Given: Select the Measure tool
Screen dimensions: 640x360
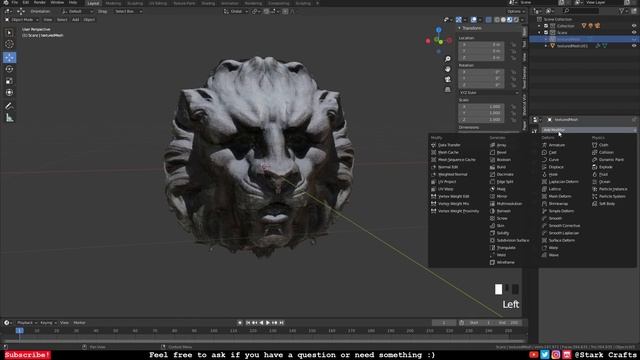Looking at the screenshot, I should [x=9, y=118].
